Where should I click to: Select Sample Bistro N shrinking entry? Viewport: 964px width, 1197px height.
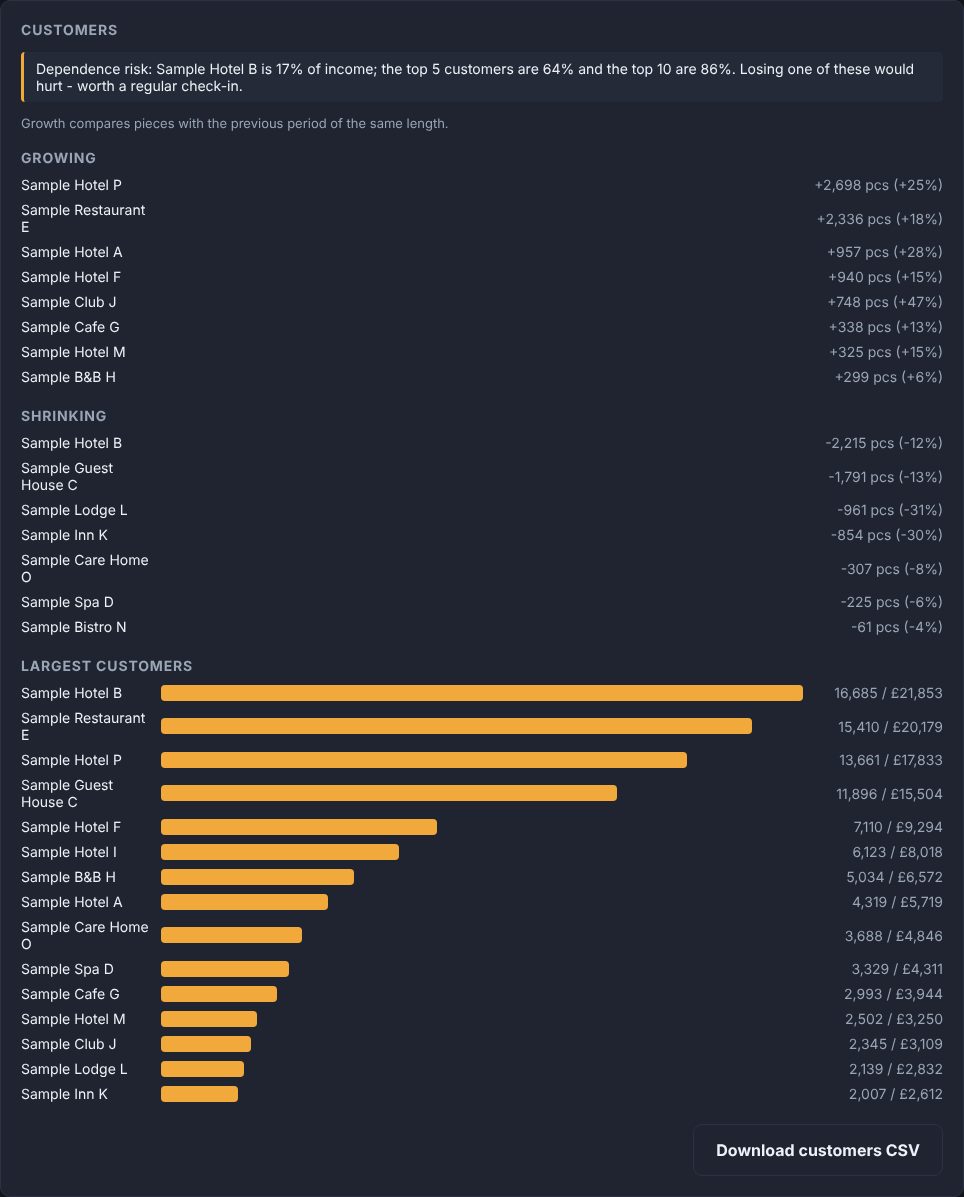[73, 627]
